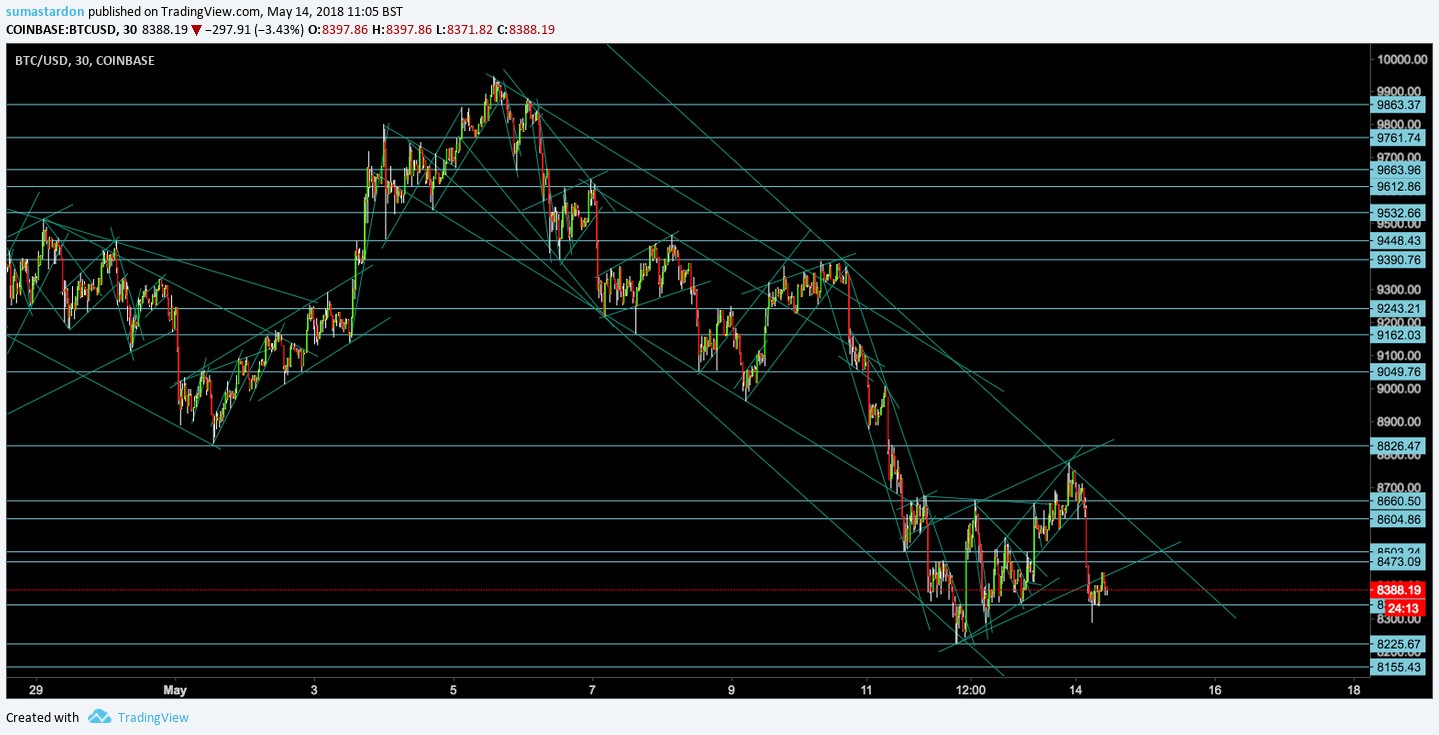Select the 9448.43 price level label
Image resolution: width=1439 pixels, height=735 pixels.
click(x=1398, y=241)
